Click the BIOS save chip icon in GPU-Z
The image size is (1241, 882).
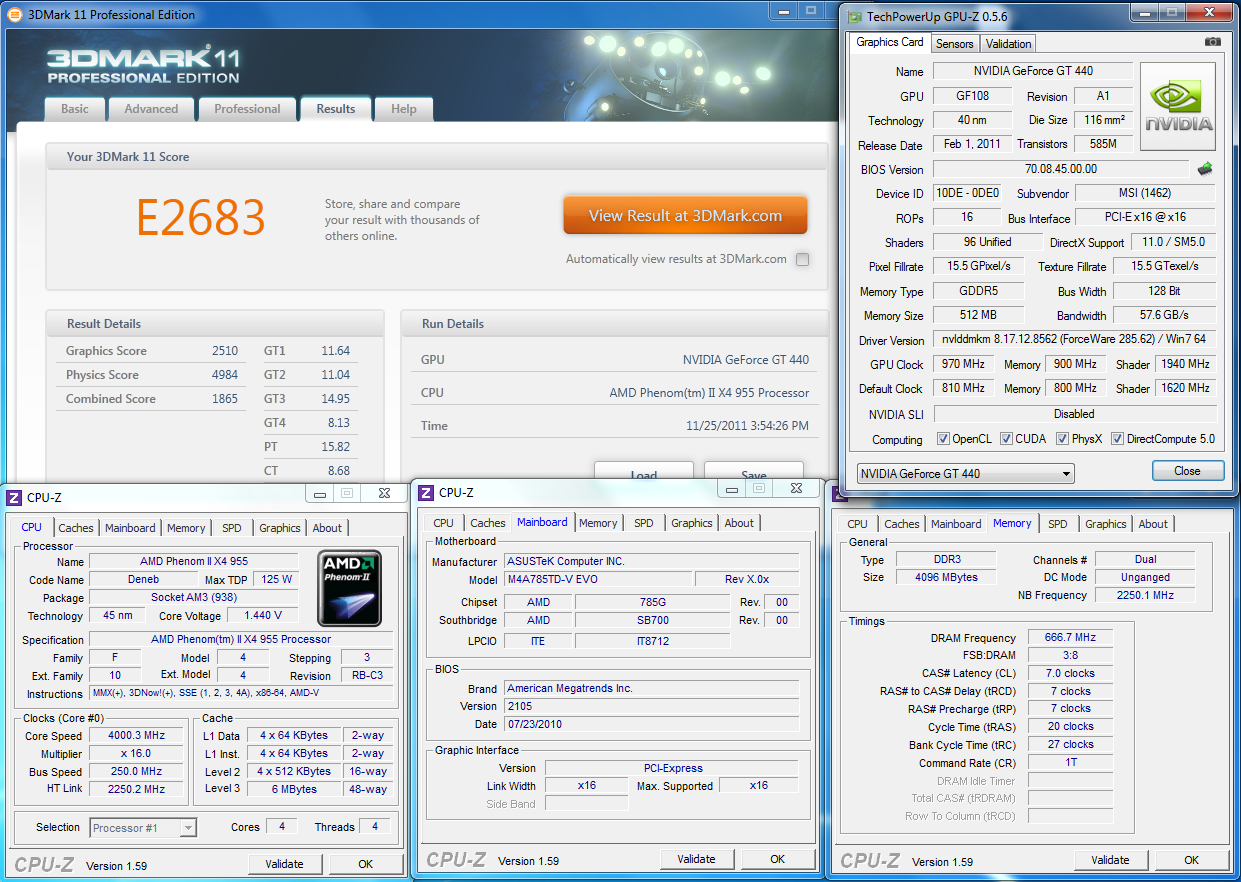1205,169
